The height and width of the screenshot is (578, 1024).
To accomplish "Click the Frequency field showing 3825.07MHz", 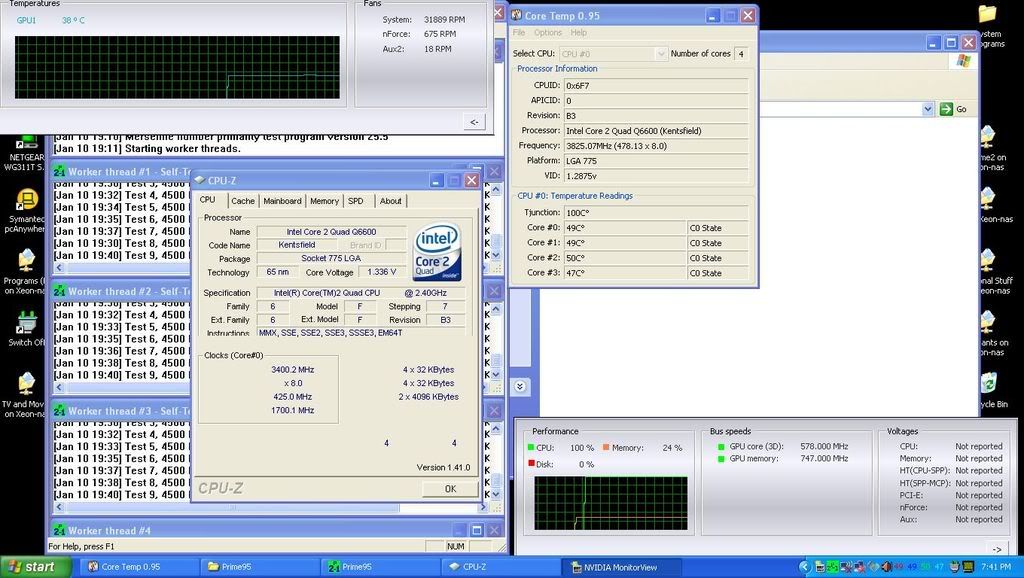I will click(x=656, y=146).
